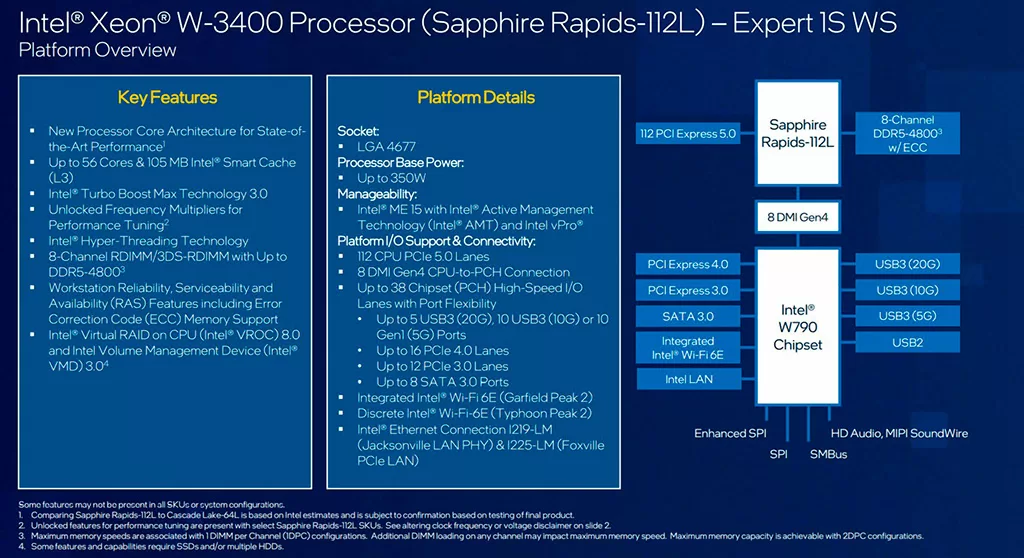Click the 112 PCI Express 5.0 box
The height and width of the screenshot is (558, 1024).
[x=688, y=133]
